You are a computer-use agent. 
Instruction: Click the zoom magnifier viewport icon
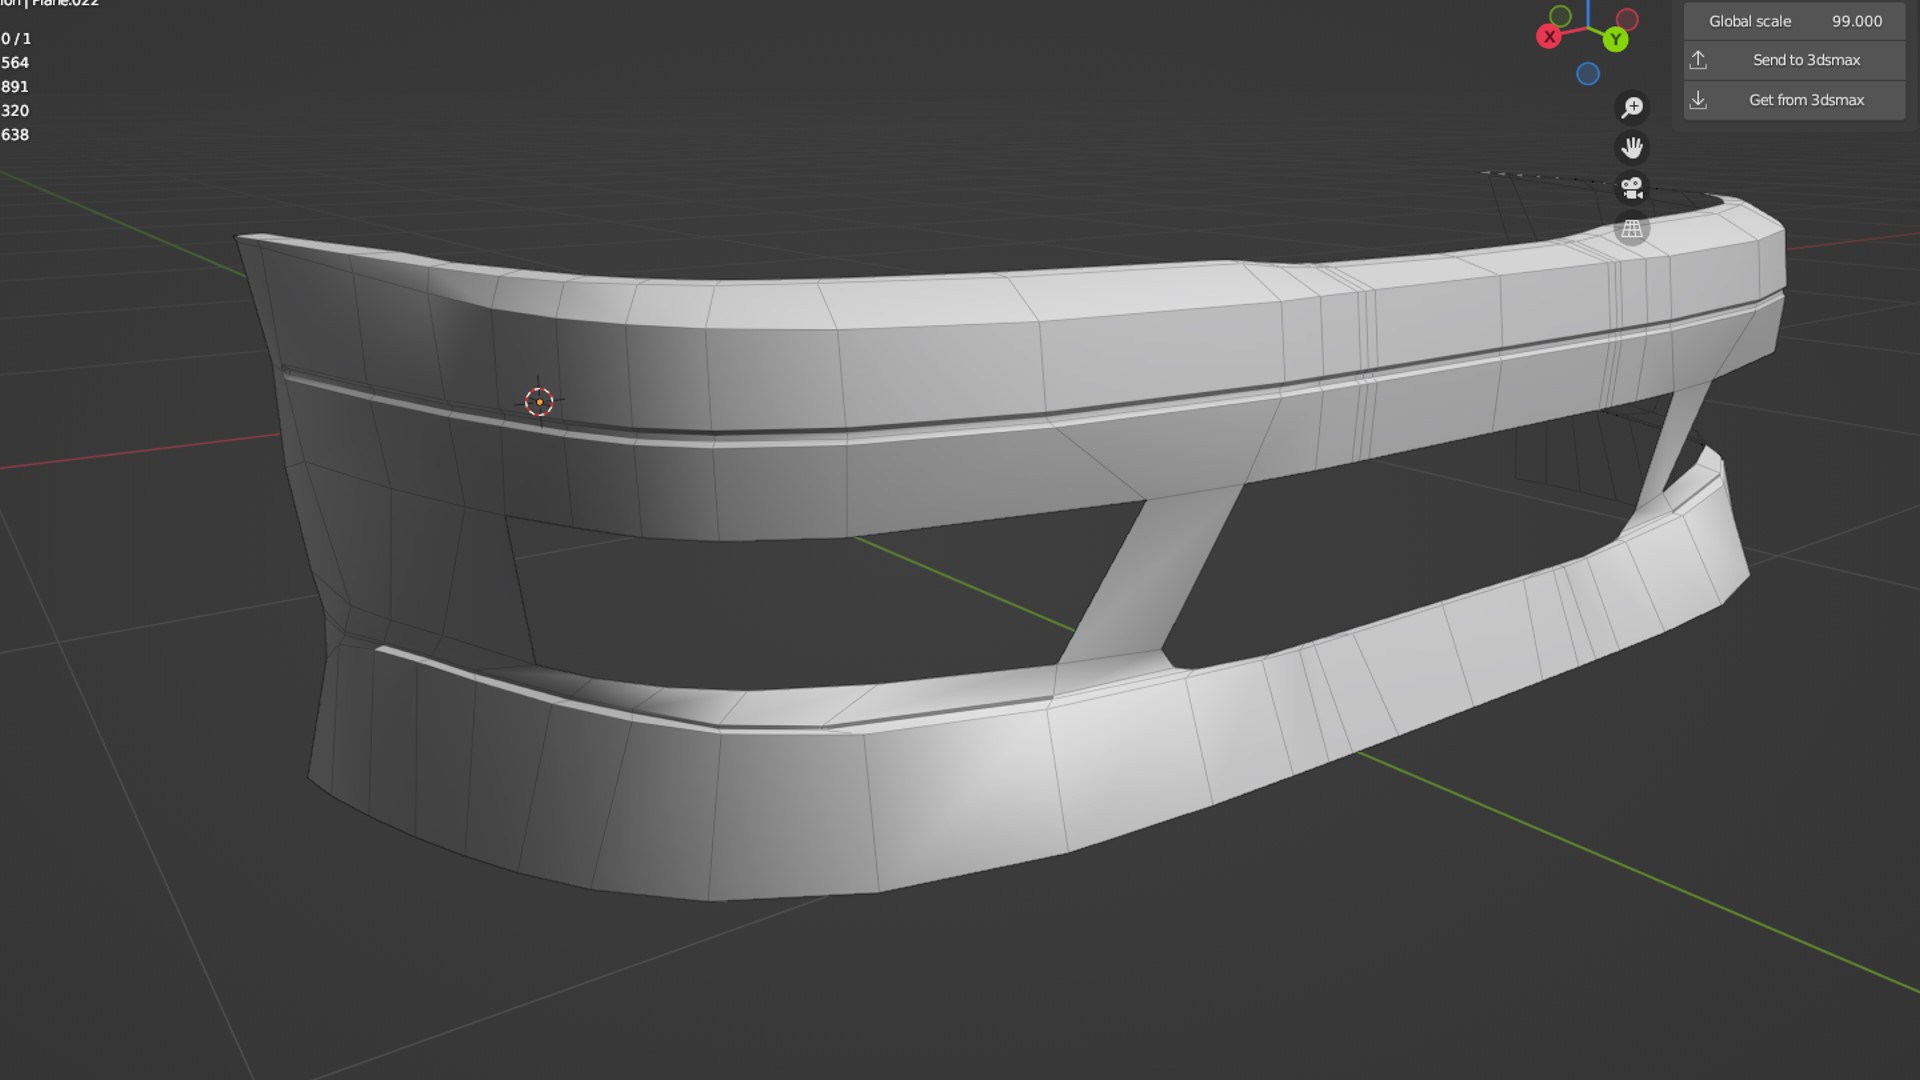point(1632,107)
